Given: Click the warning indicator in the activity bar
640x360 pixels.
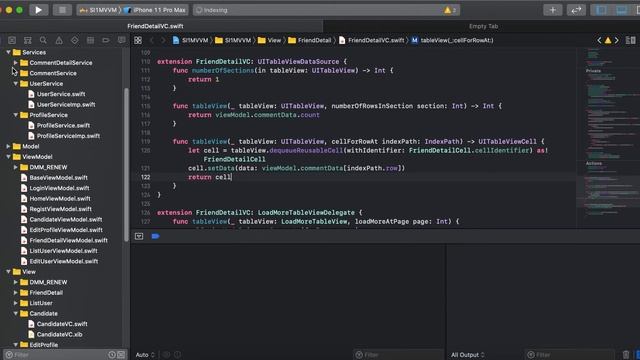Looking at the screenshot, I should click(450, 10).
